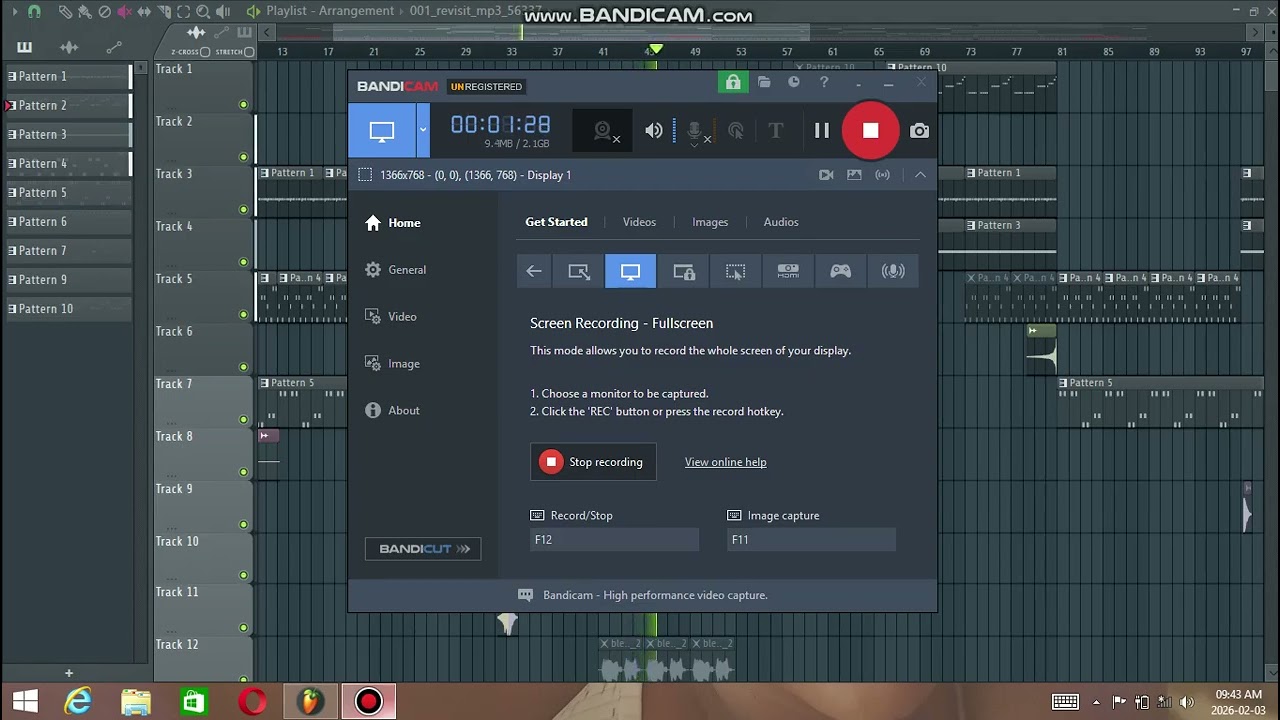This screenshot has height=720, width=1280.
Task: Select HDMI device recording mode
Action: coord(788,271)
